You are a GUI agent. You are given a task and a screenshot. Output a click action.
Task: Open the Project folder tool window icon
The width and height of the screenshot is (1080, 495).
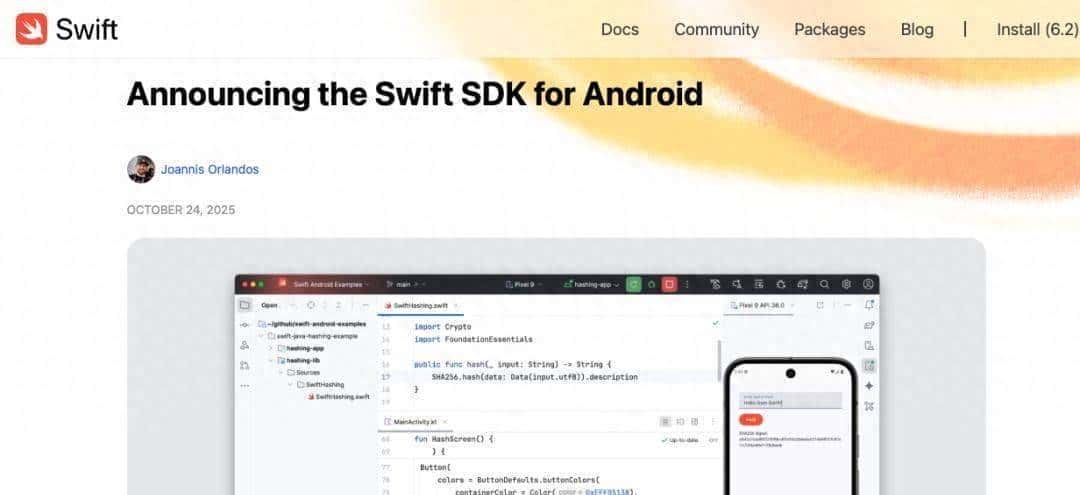click(x=245, y=305)
